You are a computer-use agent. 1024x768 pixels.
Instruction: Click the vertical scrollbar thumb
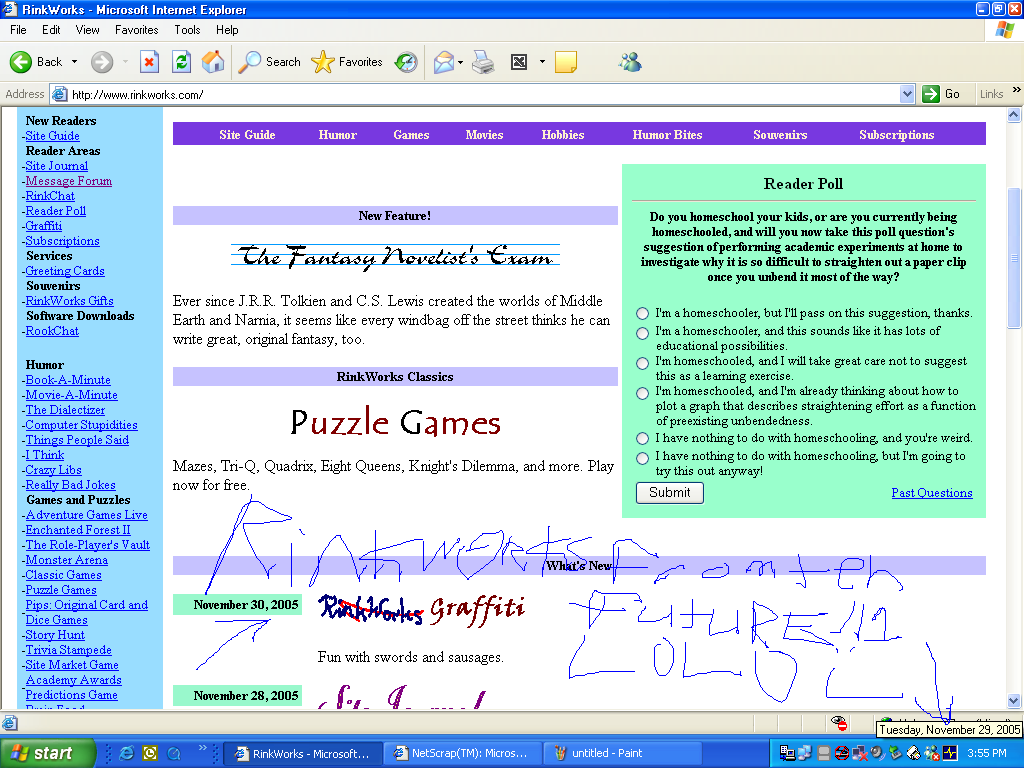pyautogui.click(x=1014, y=257)
